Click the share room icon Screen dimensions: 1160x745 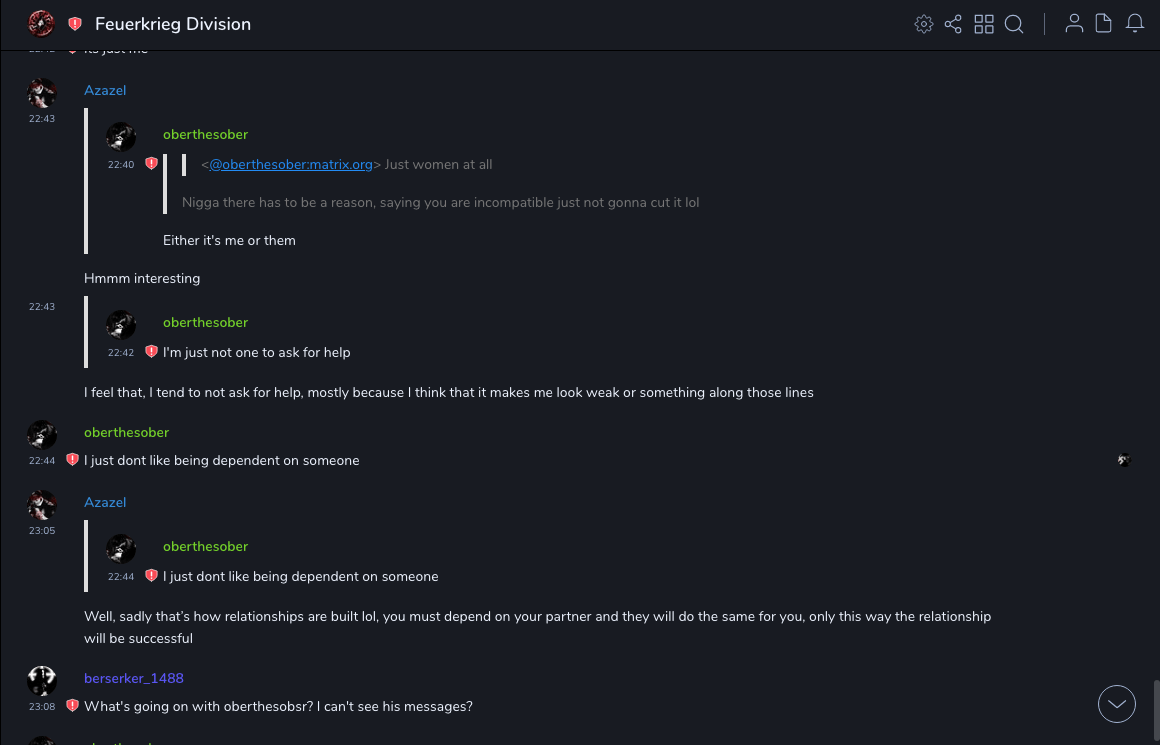[953, 24]
